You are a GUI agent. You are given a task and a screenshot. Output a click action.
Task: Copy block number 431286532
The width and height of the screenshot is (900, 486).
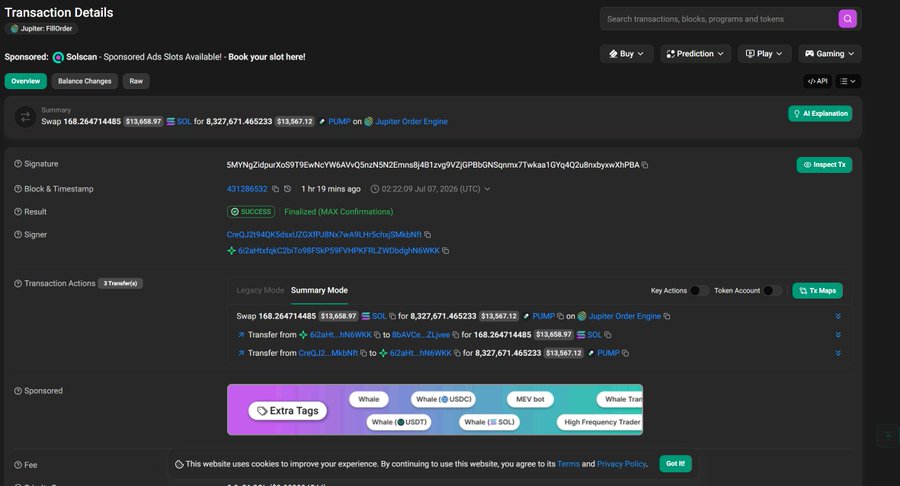pyautogui.click(x=276, y=189)
